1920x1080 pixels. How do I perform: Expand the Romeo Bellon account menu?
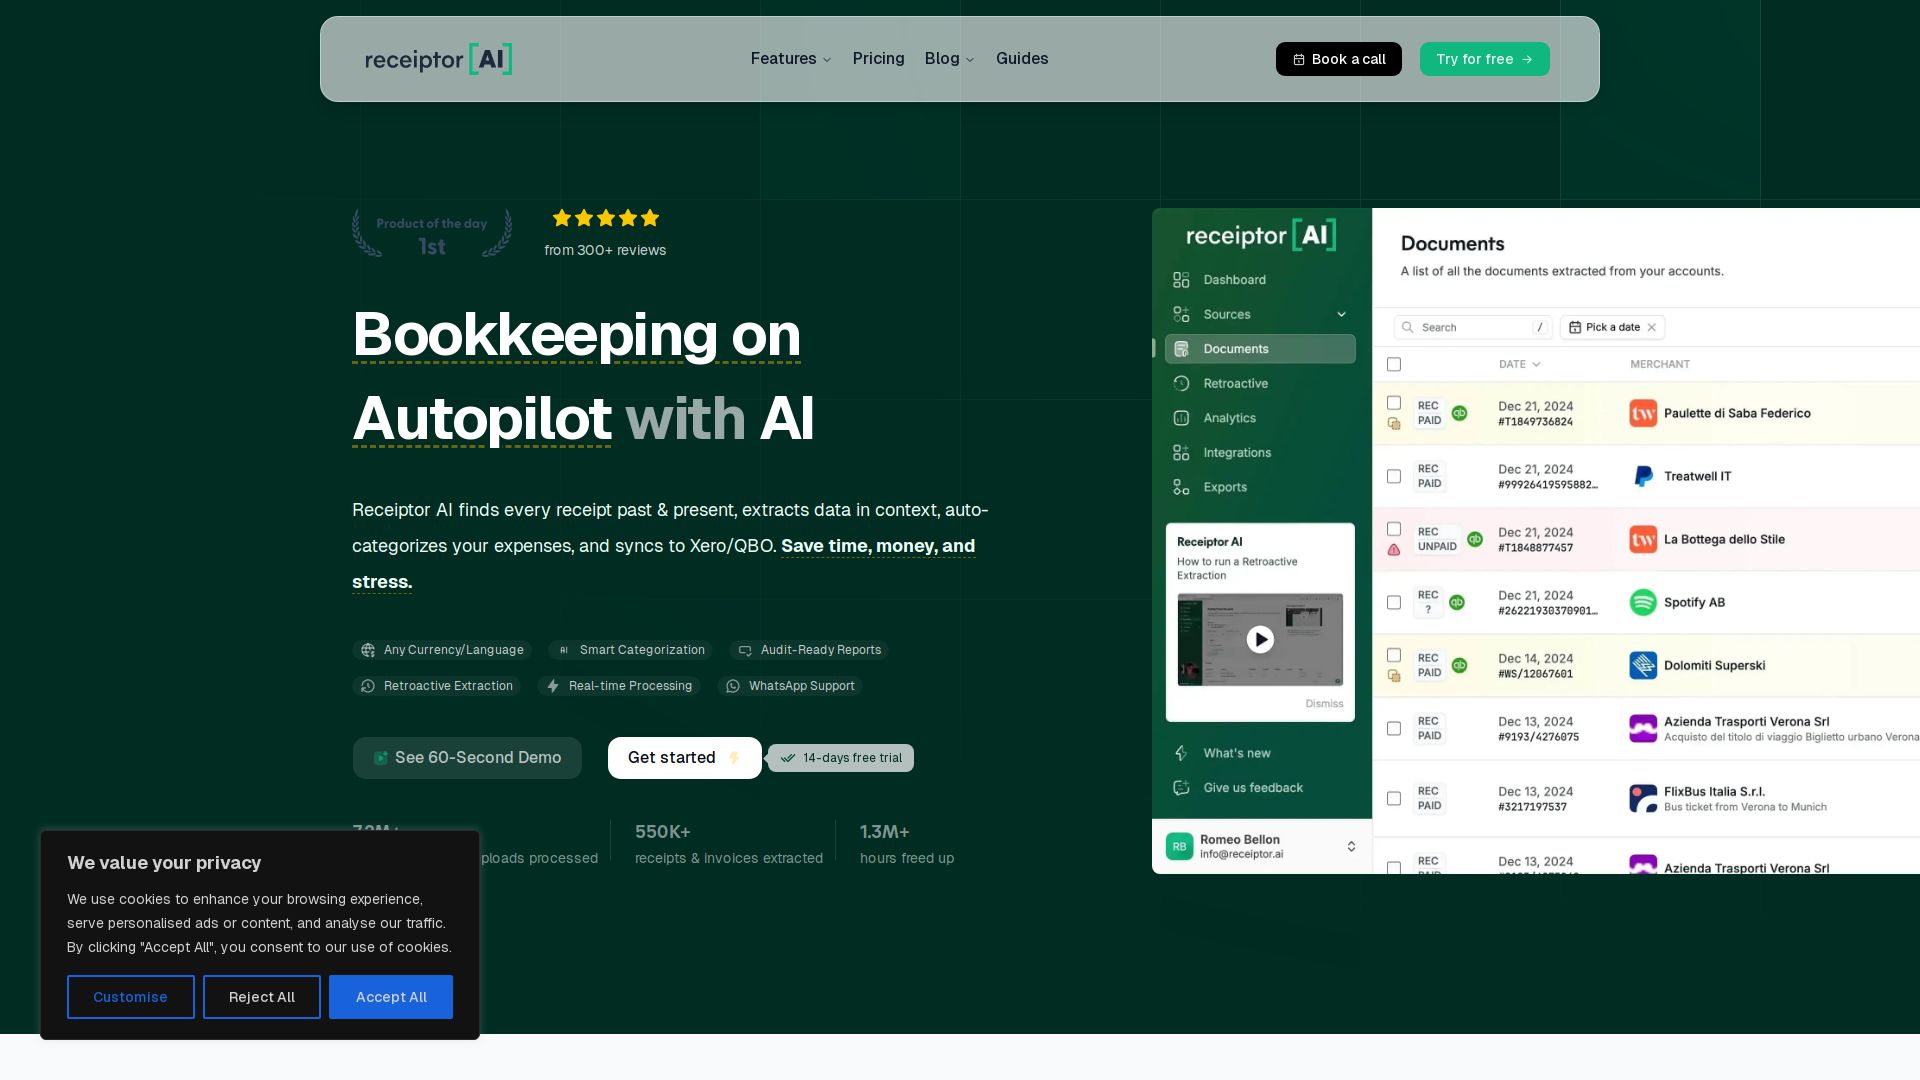click(1351, 846)
